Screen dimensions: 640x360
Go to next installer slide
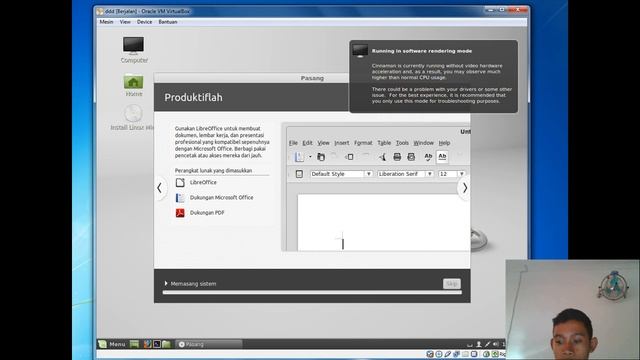point(464,188)
